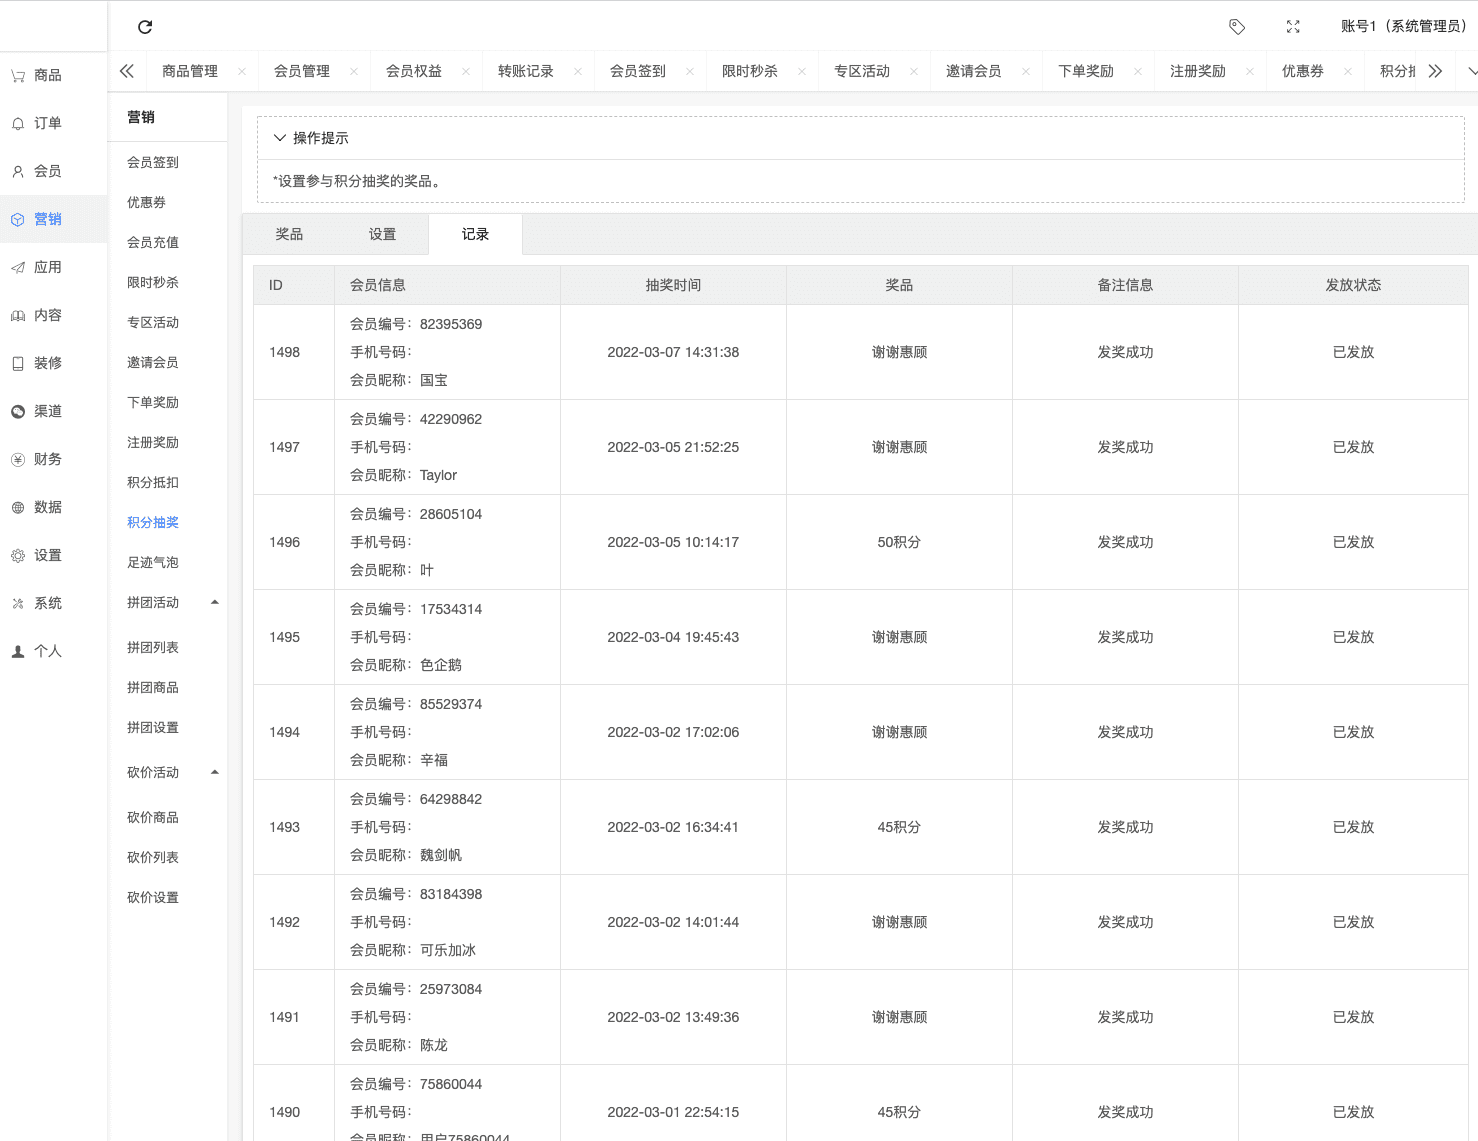Open the tab list dropdown arrow
Viewport: 1478px width, 1141px height.
pyautogui.click(x=1471, y=71)
